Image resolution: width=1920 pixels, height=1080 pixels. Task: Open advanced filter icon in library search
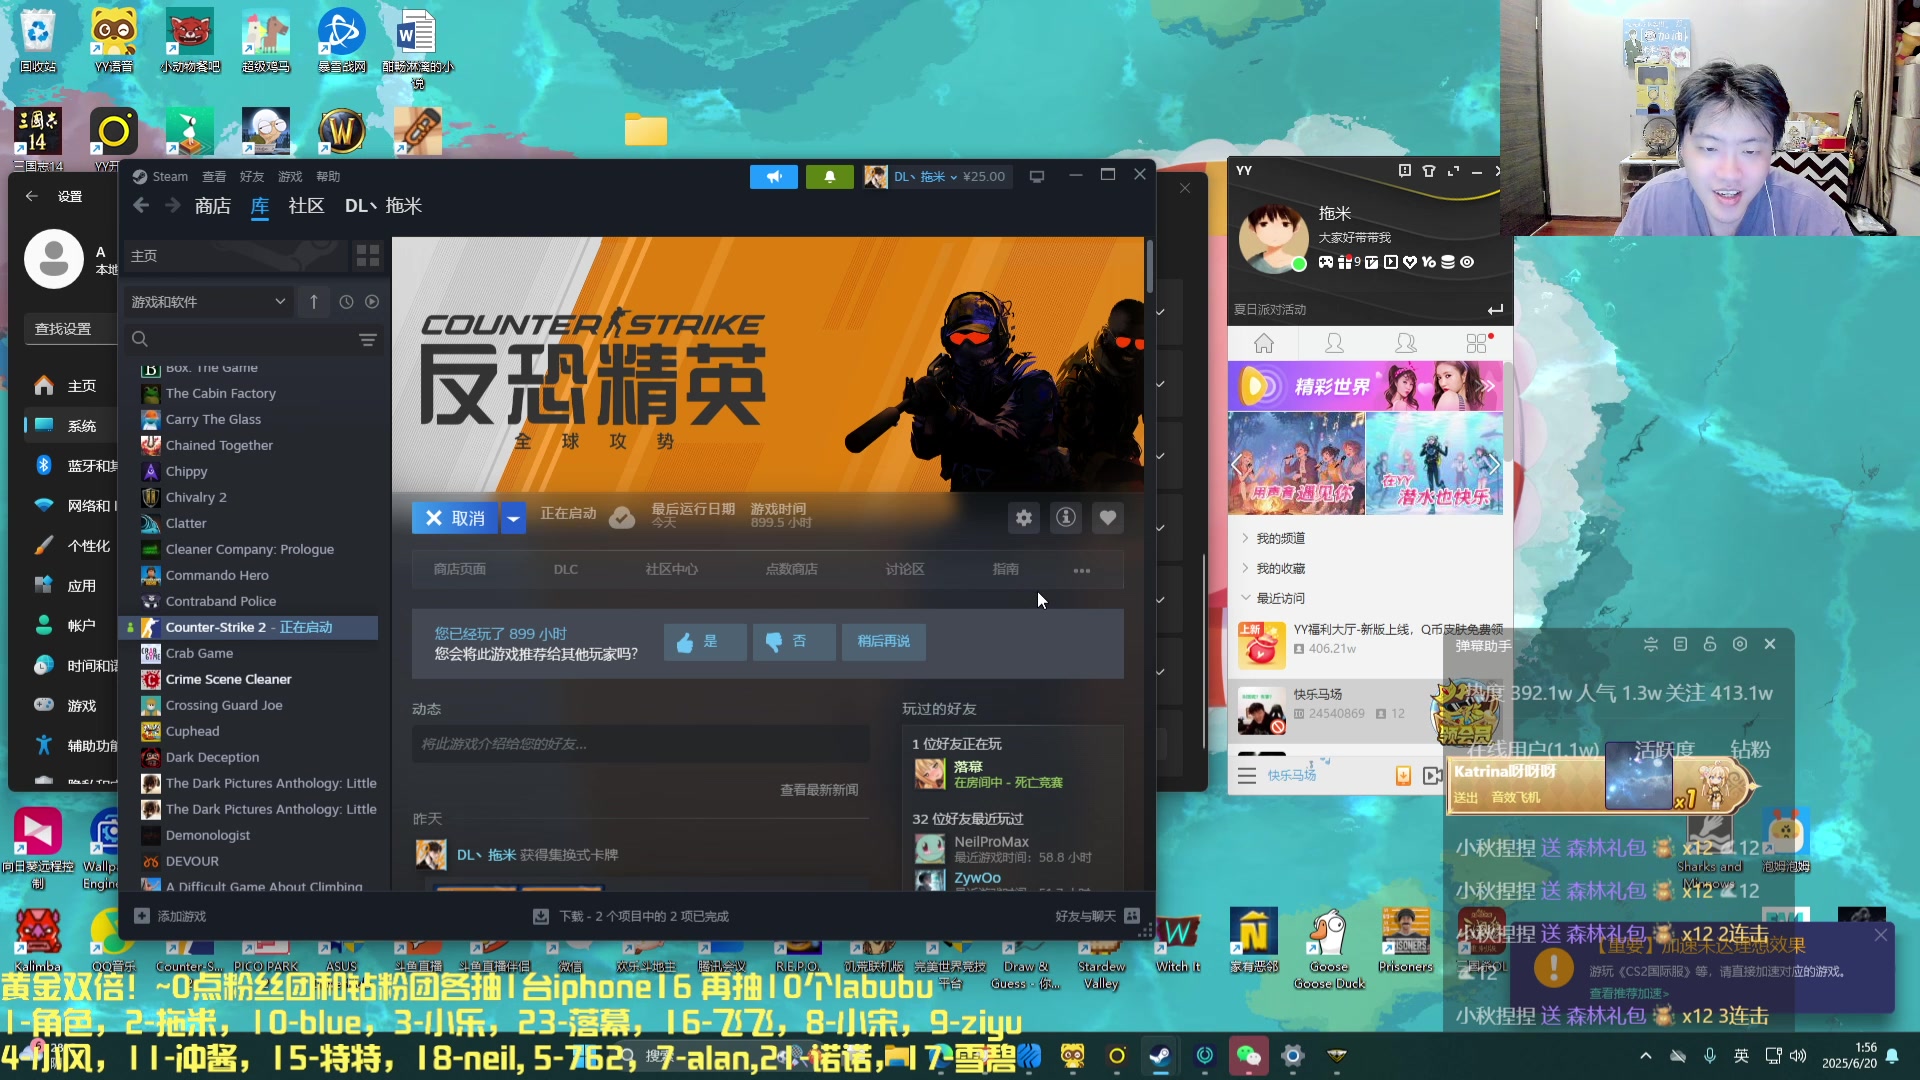(367, 340)
